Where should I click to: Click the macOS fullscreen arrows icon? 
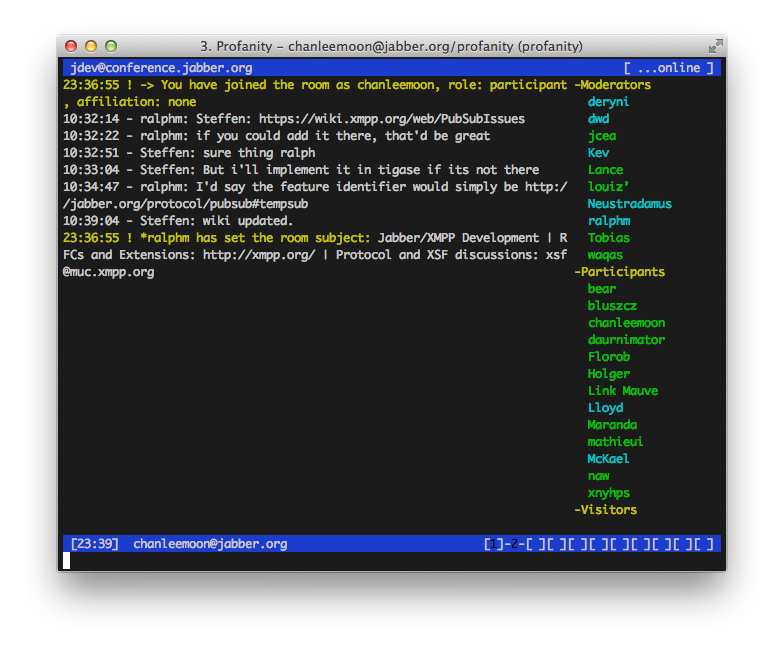pos(715,46)
